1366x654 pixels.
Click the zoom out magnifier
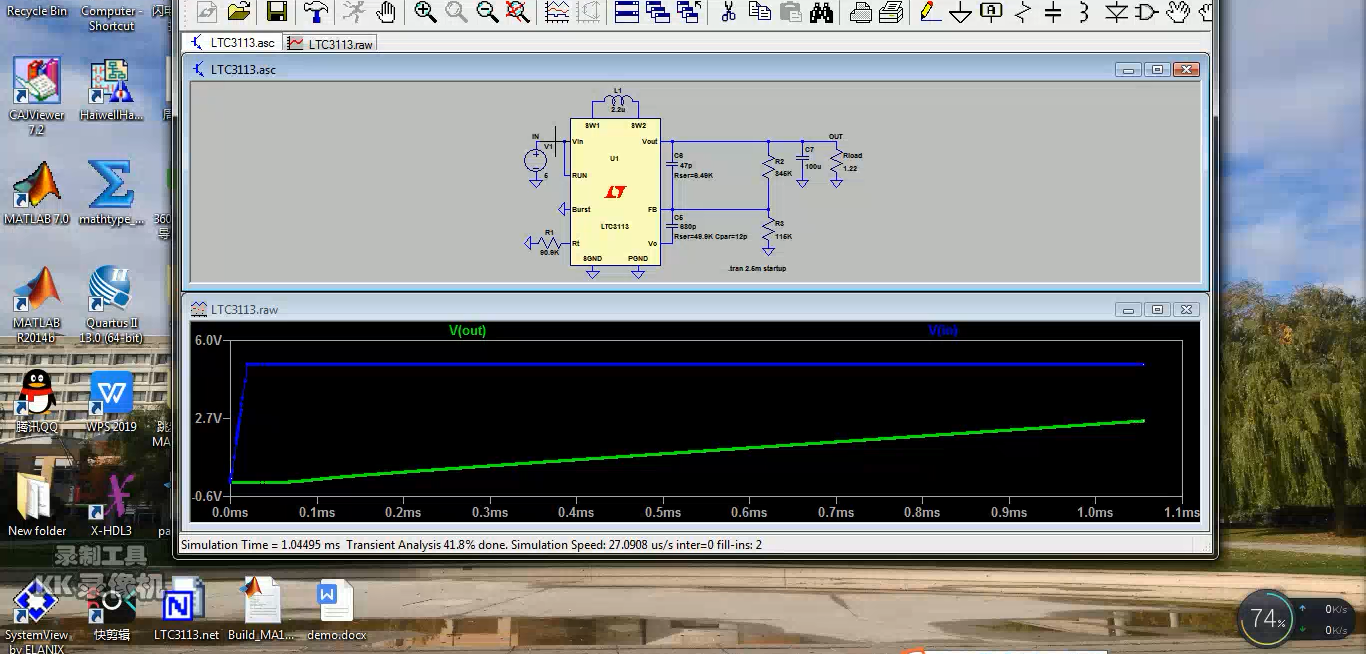(487, 12)
